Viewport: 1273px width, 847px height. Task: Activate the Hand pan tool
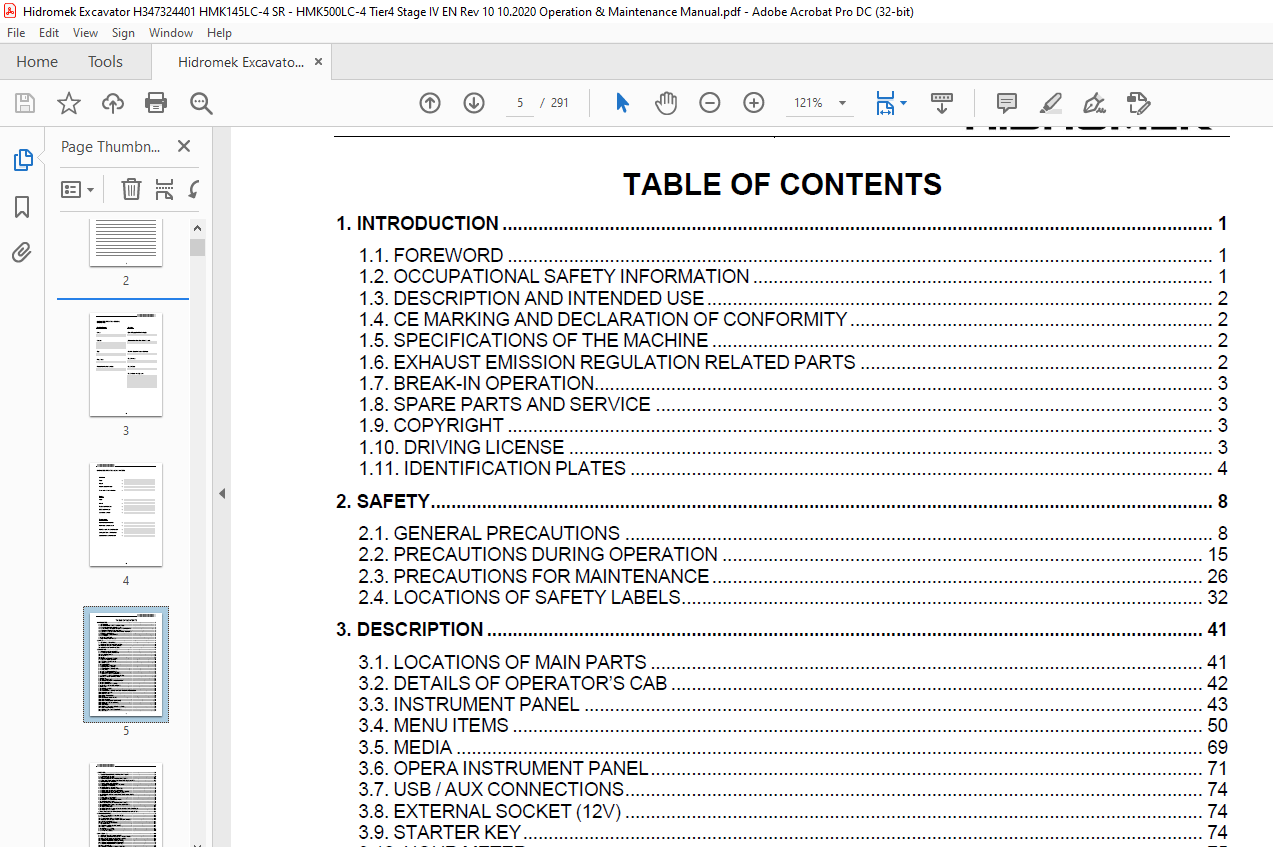666,103
